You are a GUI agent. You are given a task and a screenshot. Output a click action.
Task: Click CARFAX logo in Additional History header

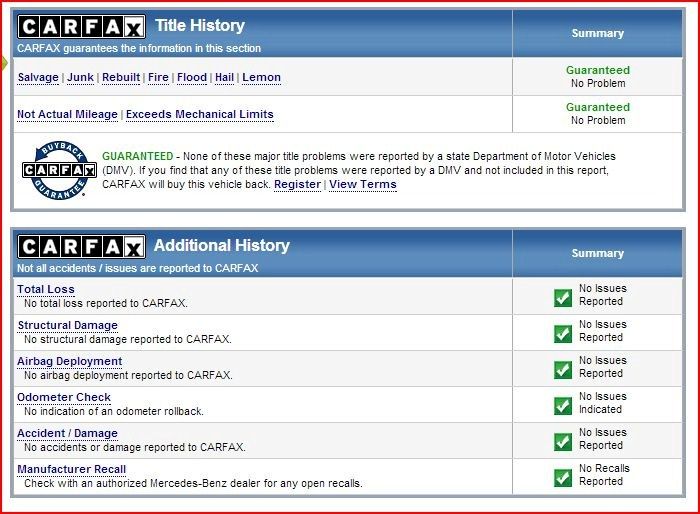click(81, 247)
